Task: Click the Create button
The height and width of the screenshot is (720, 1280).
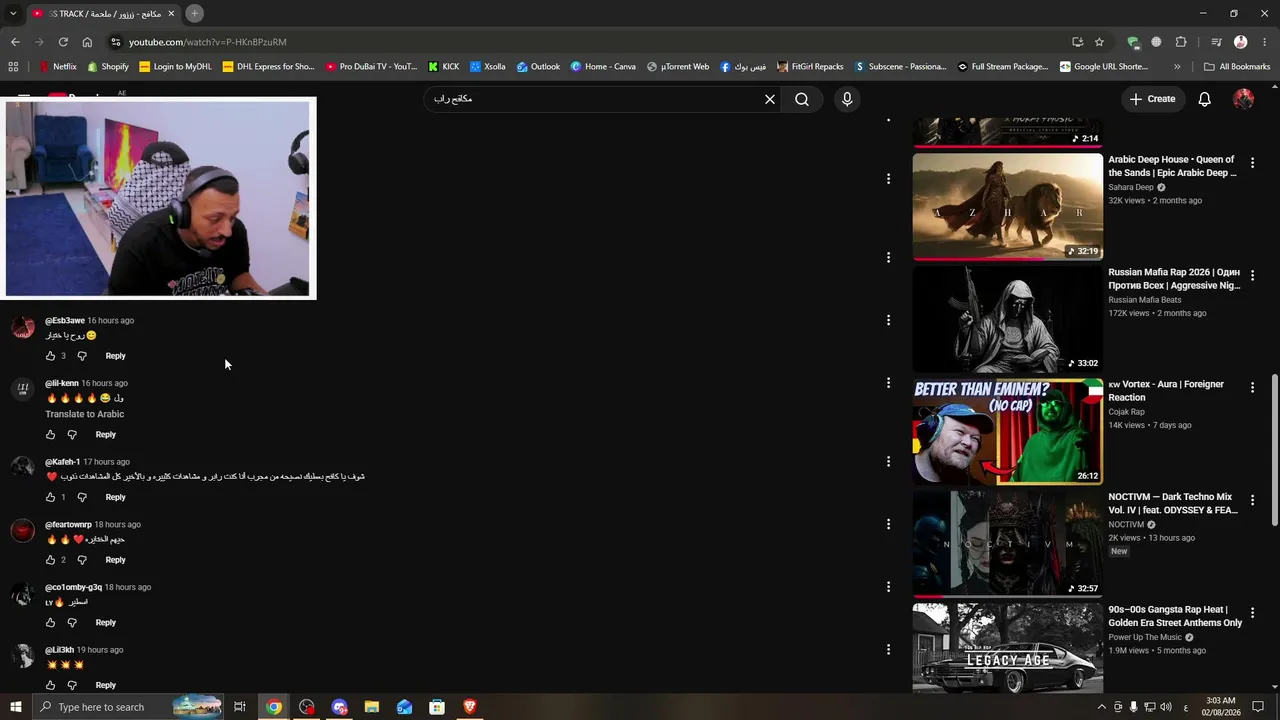Action: (x=1152, y=99)
